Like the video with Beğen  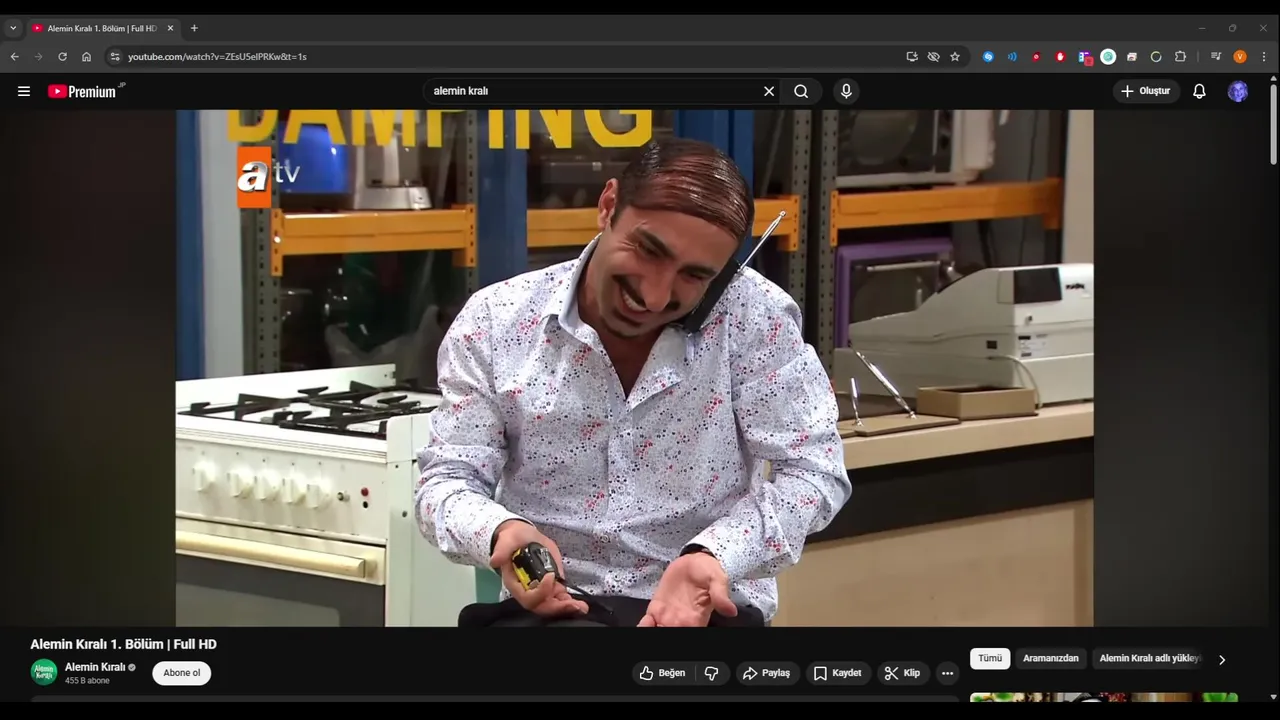663,673
